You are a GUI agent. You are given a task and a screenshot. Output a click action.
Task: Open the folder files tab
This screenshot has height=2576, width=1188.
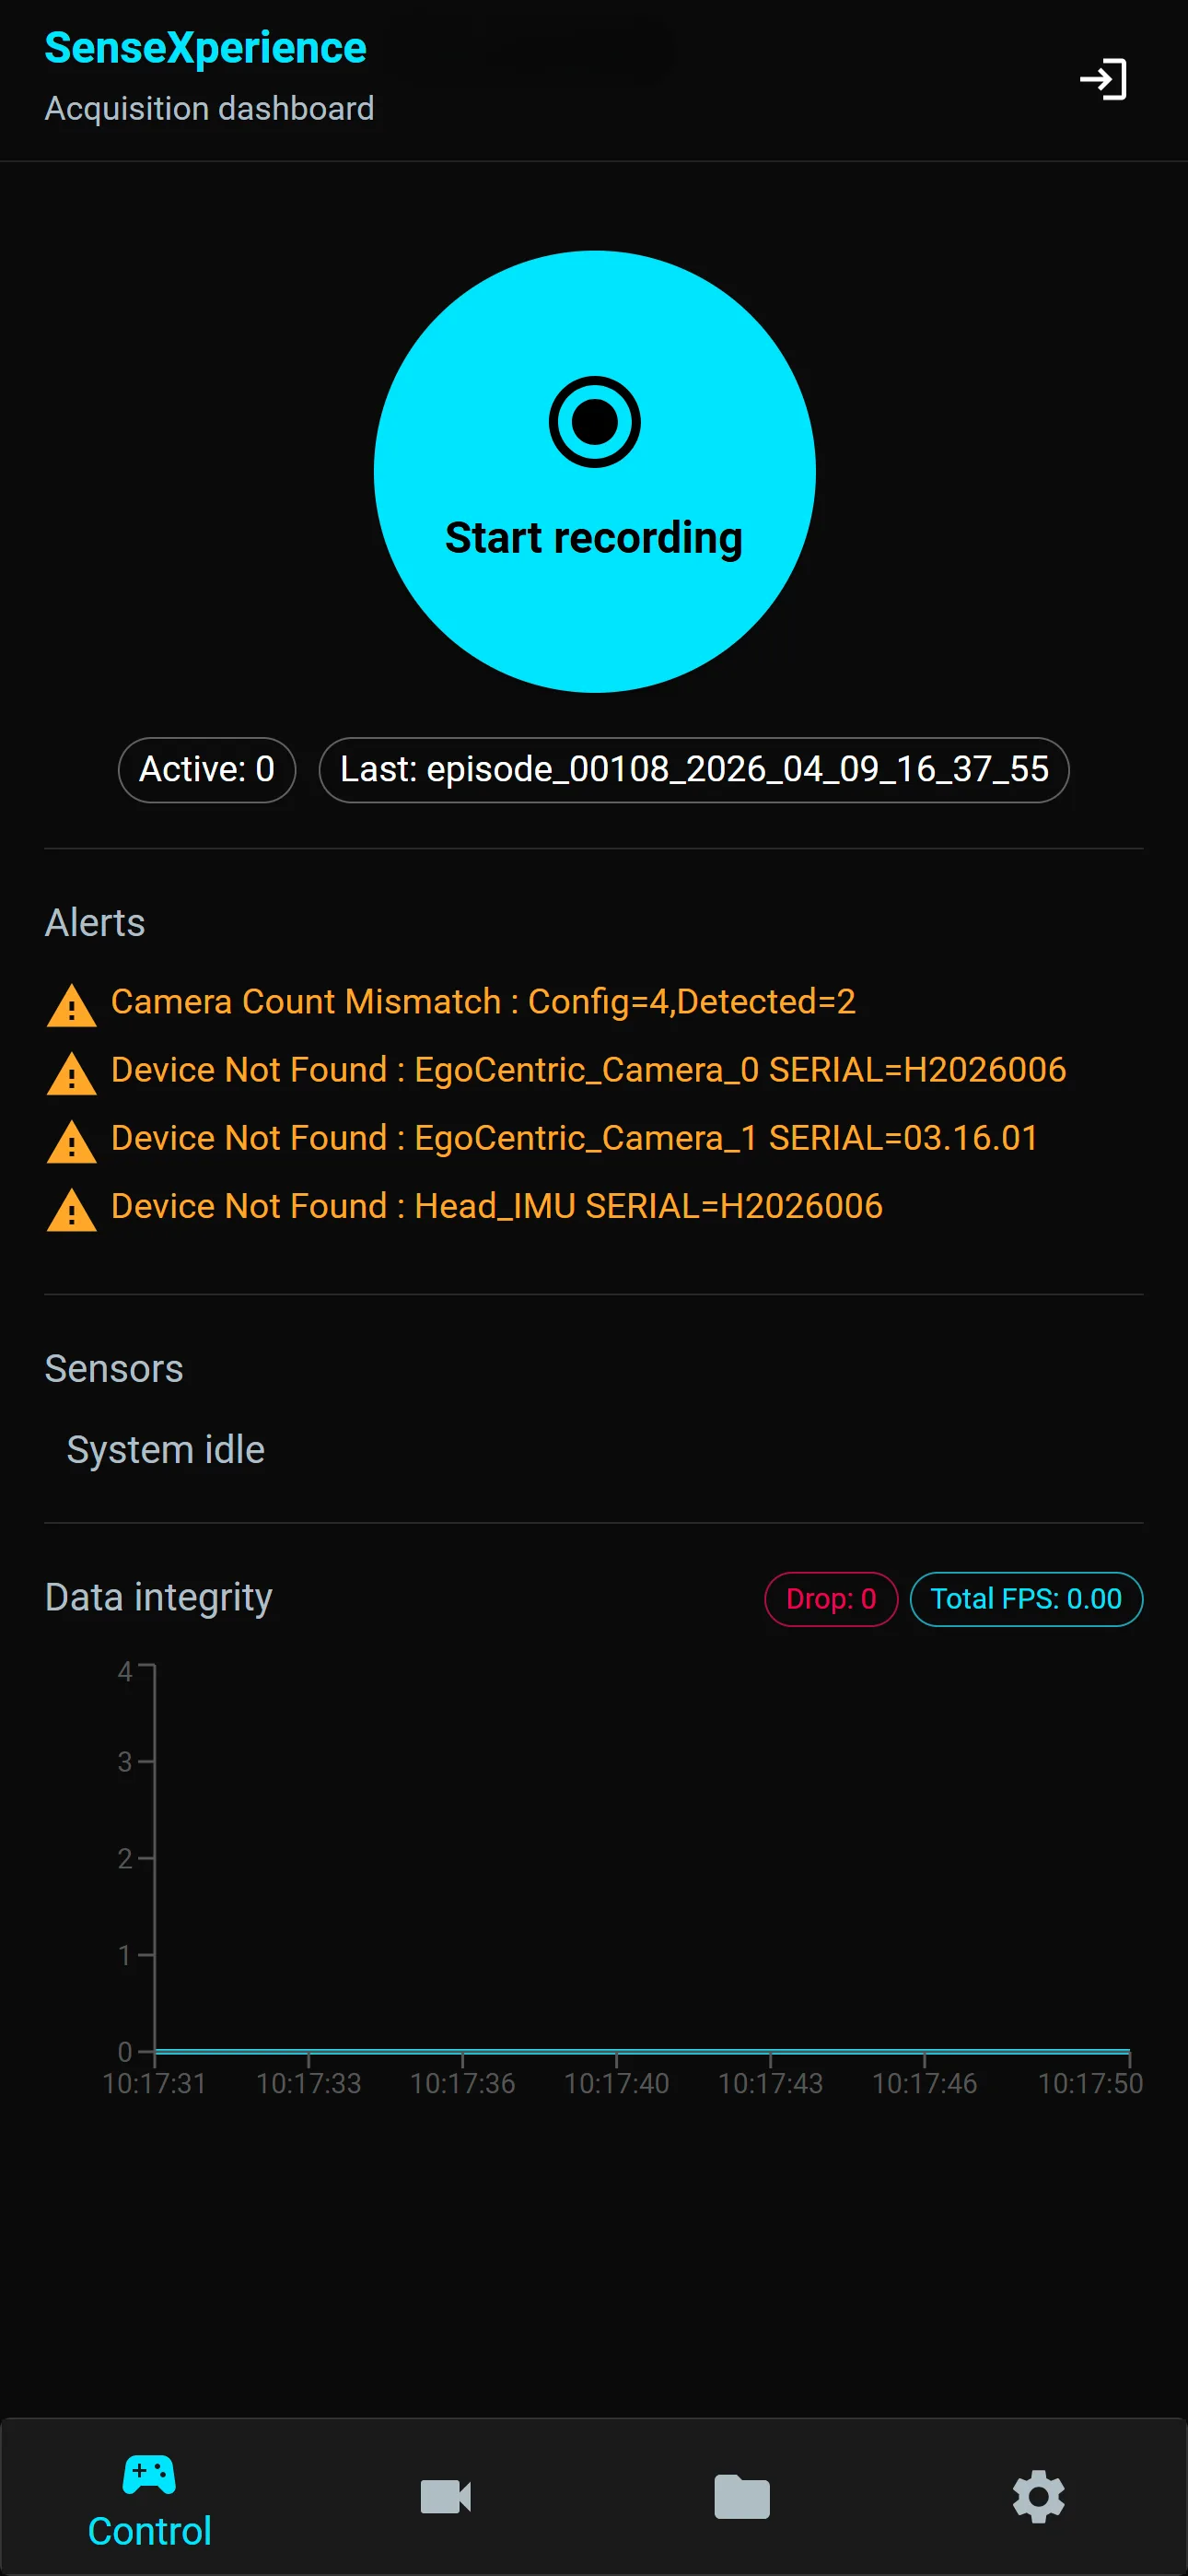[x=742, y=2497]
